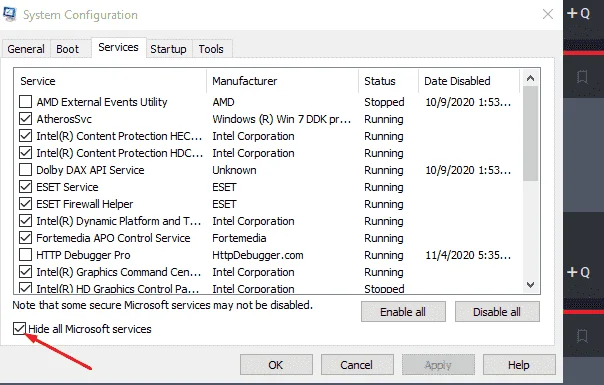Click the upper +Q icon in background window
This screenshot has height=385, width=604.
578,13
